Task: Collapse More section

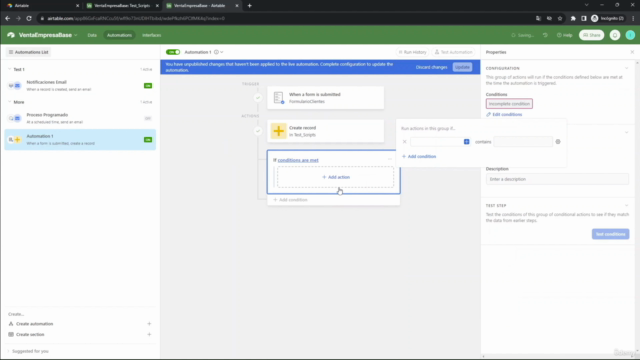Action: point(10,102)
